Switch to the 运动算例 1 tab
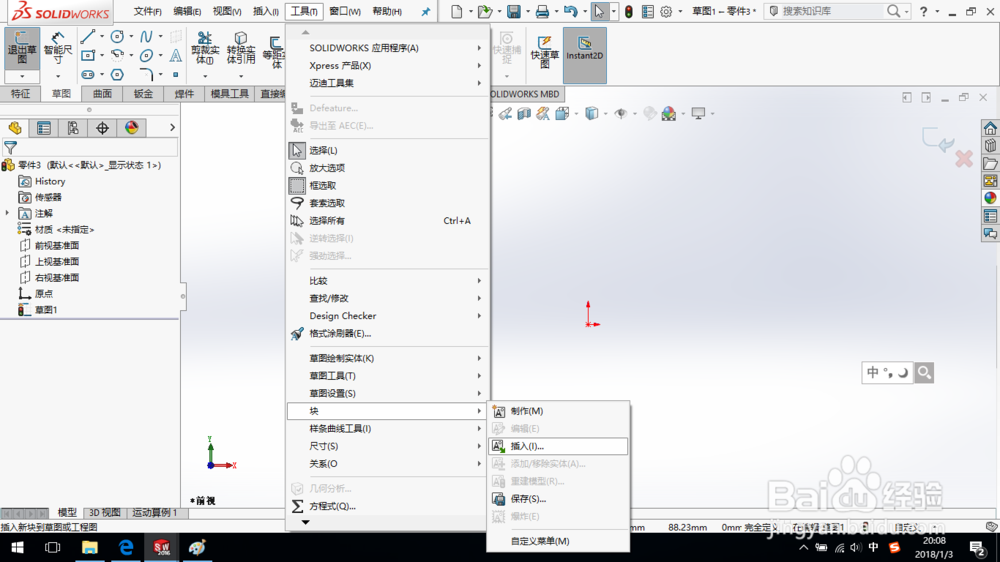Image resolution: width=1000 pixels, height=562 pixels. [x=155, y=512]
